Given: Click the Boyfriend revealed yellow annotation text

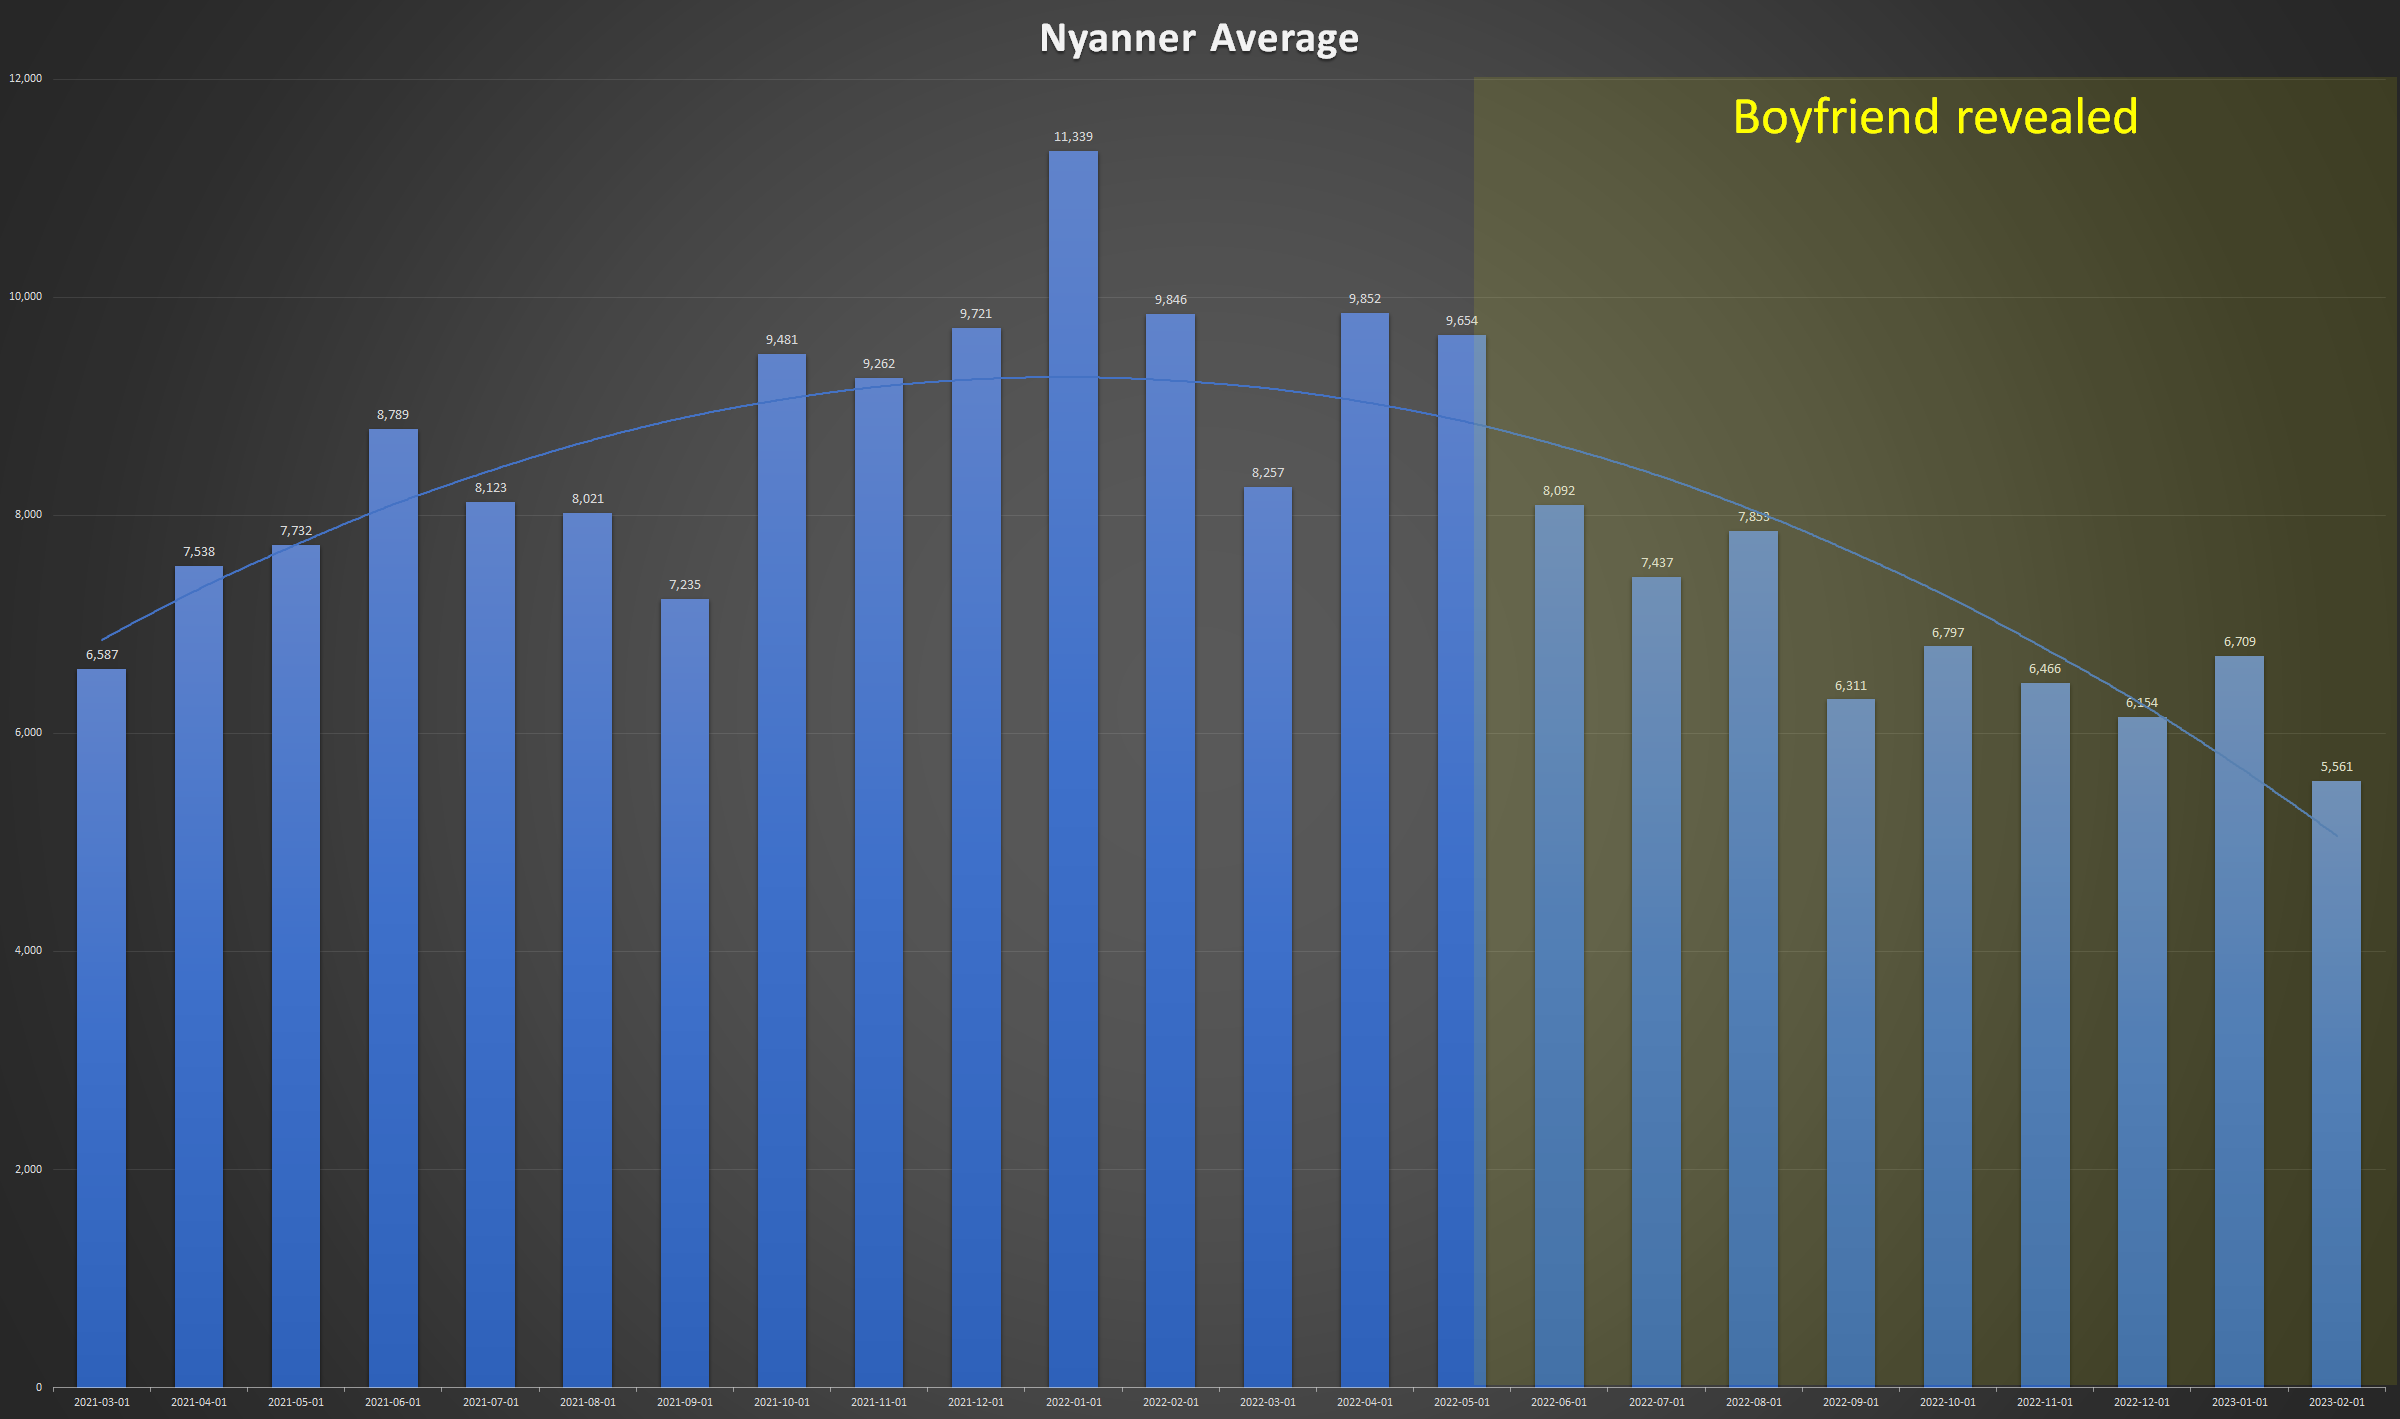Looking at the screenshot, I should (x=1934, y=117).
